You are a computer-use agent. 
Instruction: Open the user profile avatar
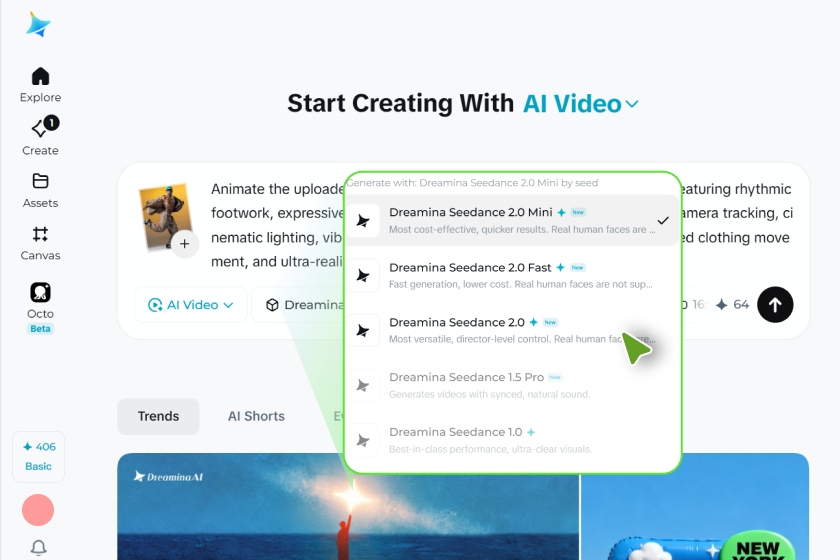[x=38, y=510]
